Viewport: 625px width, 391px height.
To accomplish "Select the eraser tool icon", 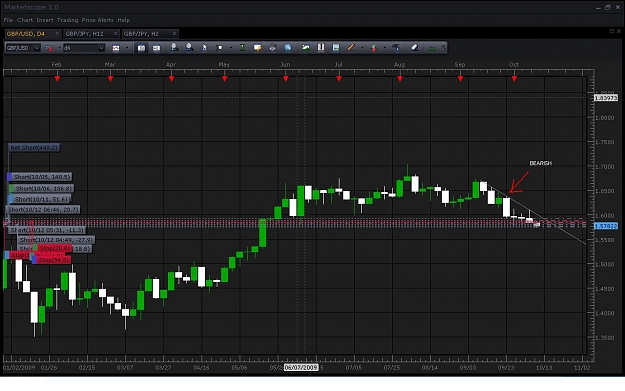I will pos(415,48).
